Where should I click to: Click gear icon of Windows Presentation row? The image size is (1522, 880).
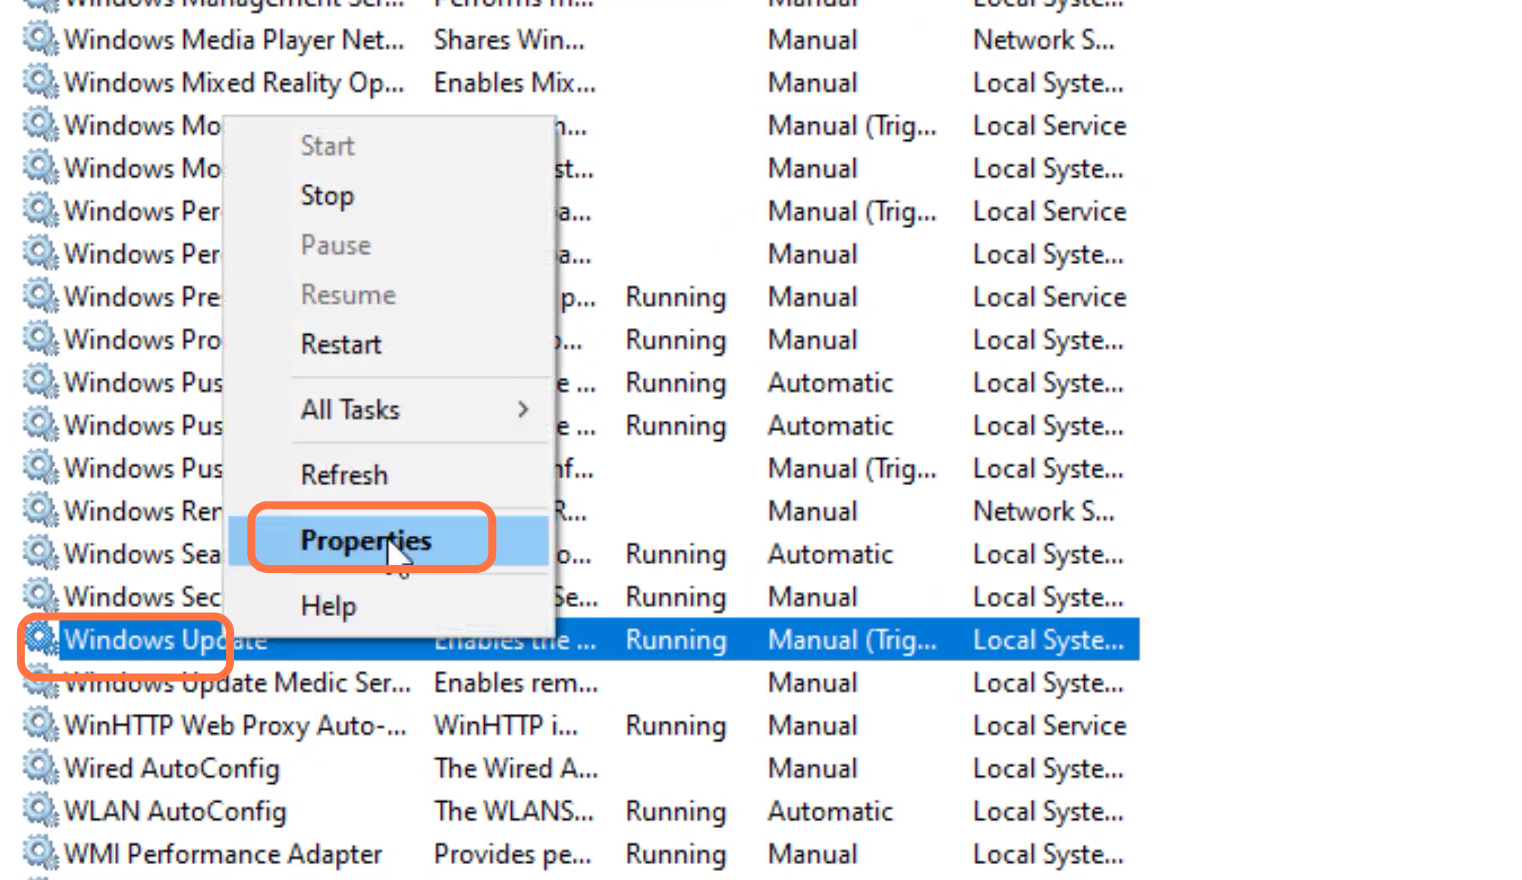tap(40, 297)
